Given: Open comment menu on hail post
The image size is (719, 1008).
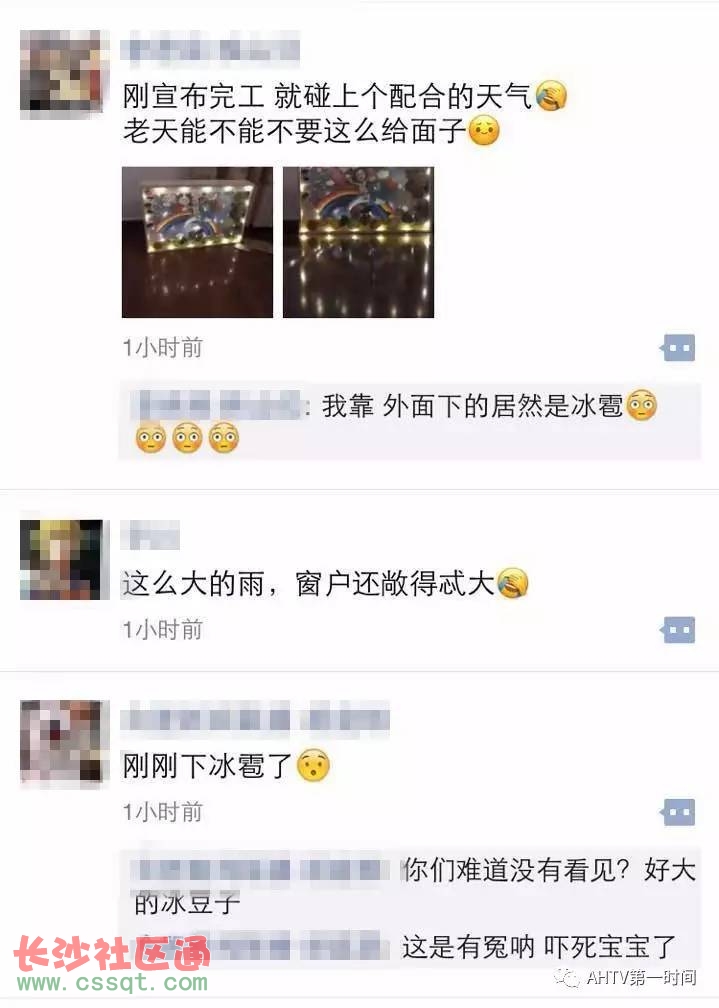Looking at the screenshot, I should coord(678,812).
